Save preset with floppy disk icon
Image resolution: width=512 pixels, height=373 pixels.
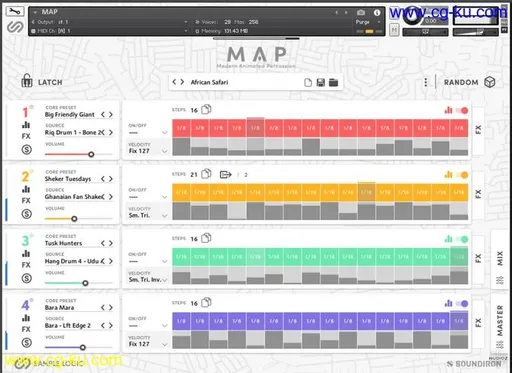click(x=321, y=82)
